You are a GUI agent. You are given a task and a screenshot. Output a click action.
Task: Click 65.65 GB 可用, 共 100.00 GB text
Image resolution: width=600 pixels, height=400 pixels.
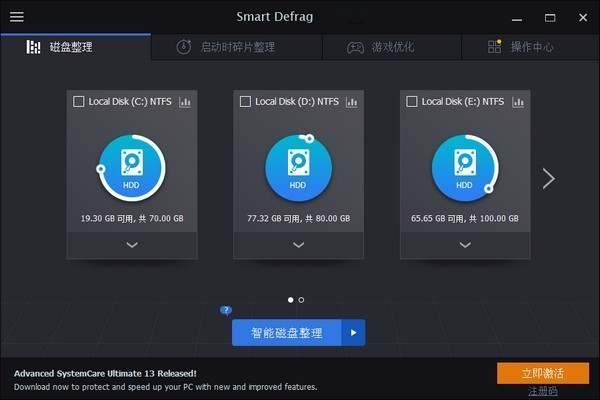465,219
